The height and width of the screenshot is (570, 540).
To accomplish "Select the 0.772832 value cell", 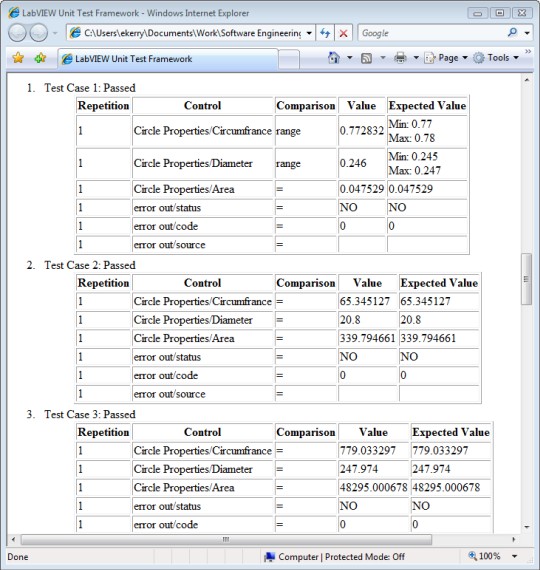I will pyautogui.click(x=362, y=131).
